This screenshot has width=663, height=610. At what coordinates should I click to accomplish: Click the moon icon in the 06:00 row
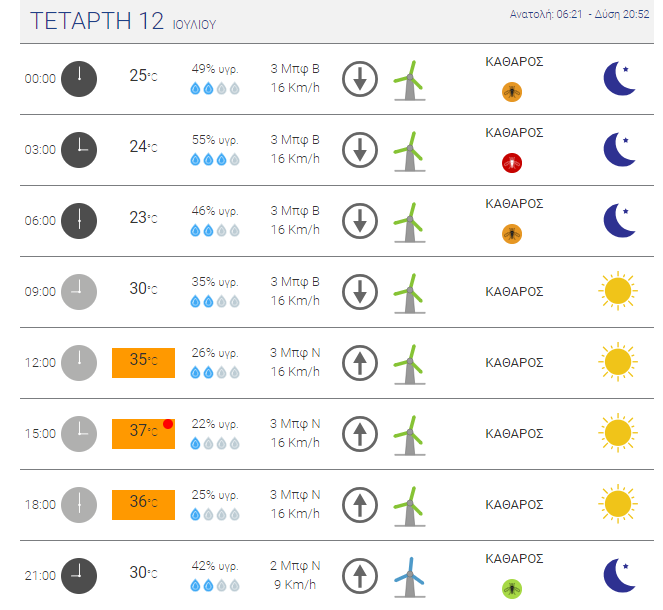tap(619, 220)
